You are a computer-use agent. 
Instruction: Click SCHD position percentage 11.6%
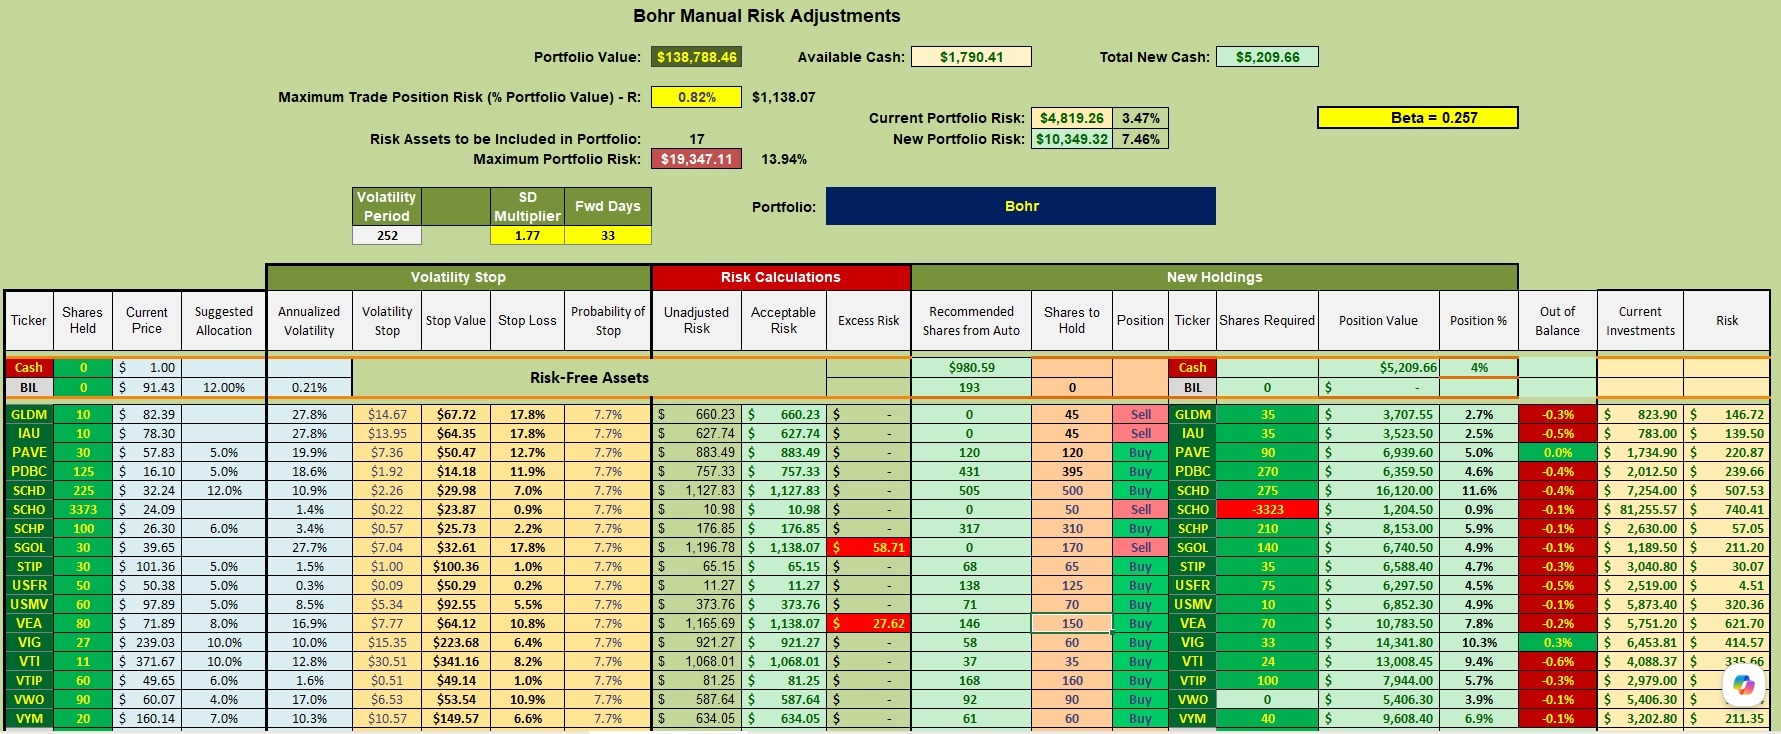coord(1479,491)
